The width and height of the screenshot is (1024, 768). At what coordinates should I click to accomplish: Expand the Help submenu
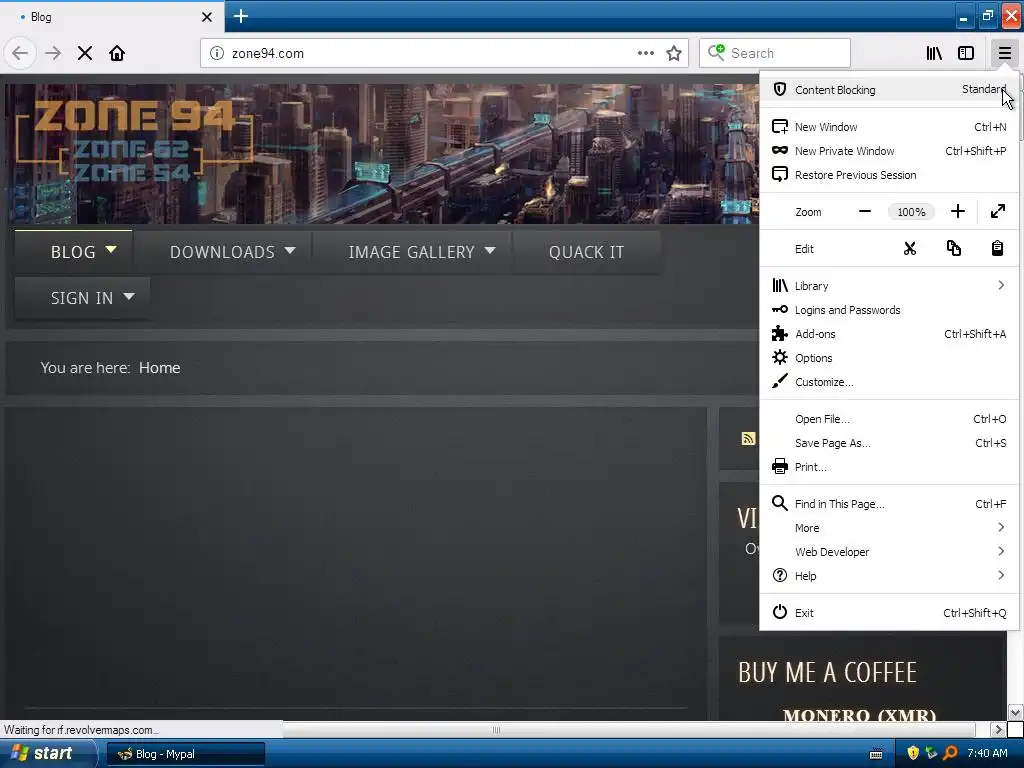[889, 576]
